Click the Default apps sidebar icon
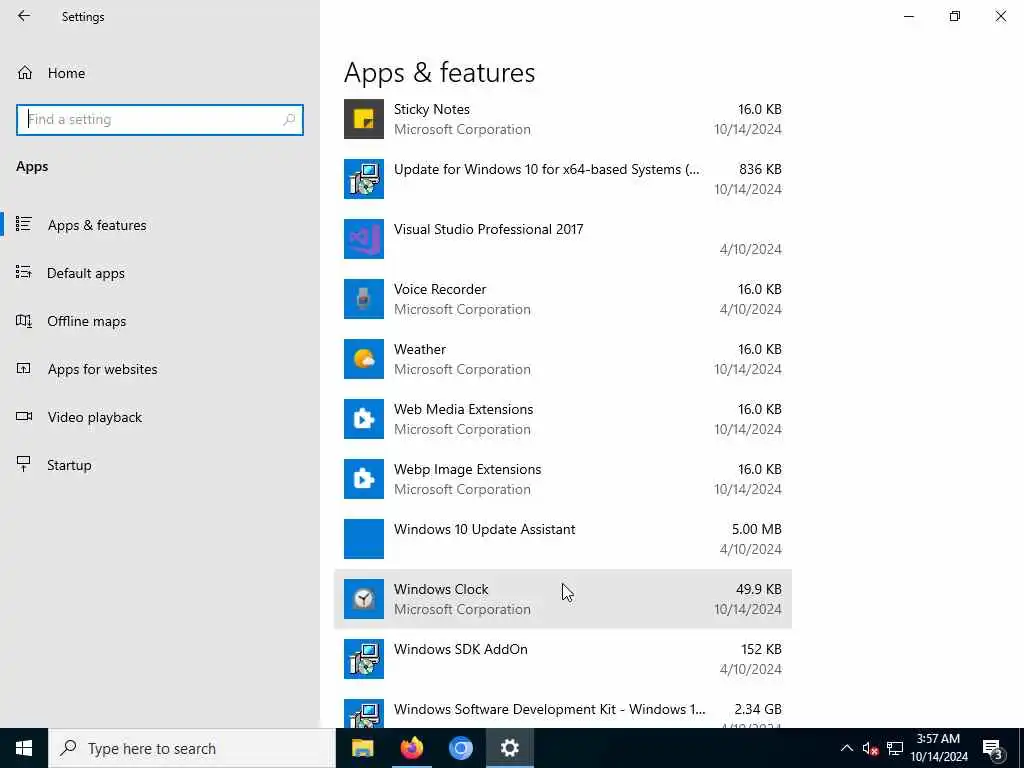The image size is (1024, 768). click(x=24, y=272)
